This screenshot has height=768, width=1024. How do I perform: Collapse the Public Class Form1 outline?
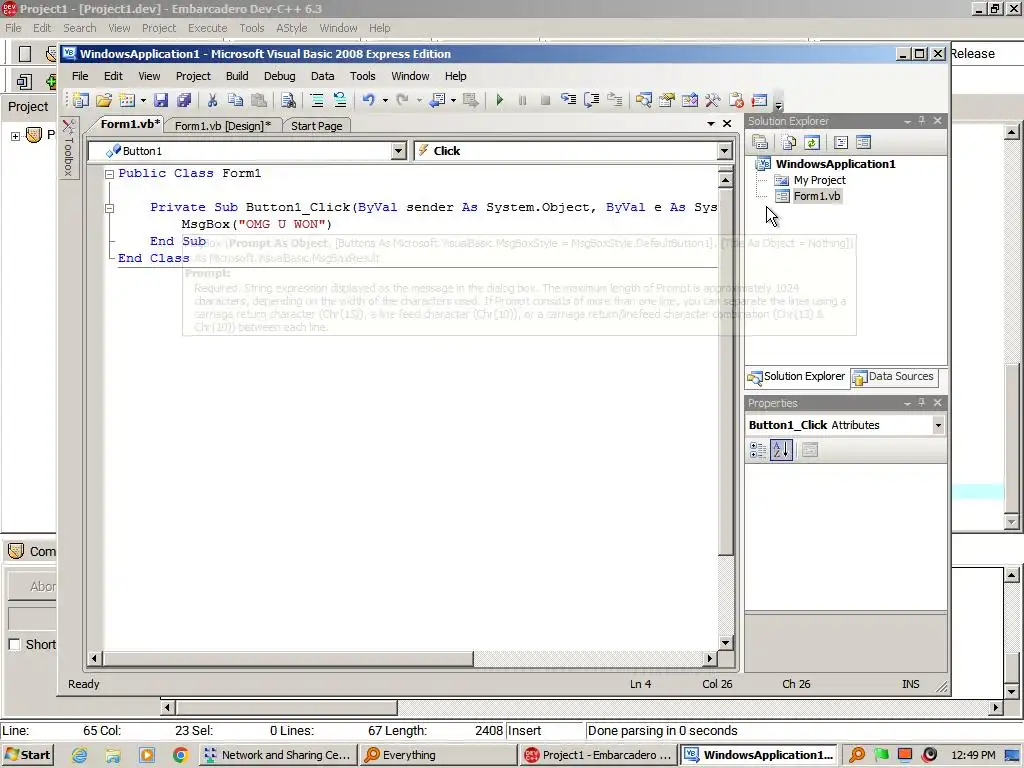[110, 174]
